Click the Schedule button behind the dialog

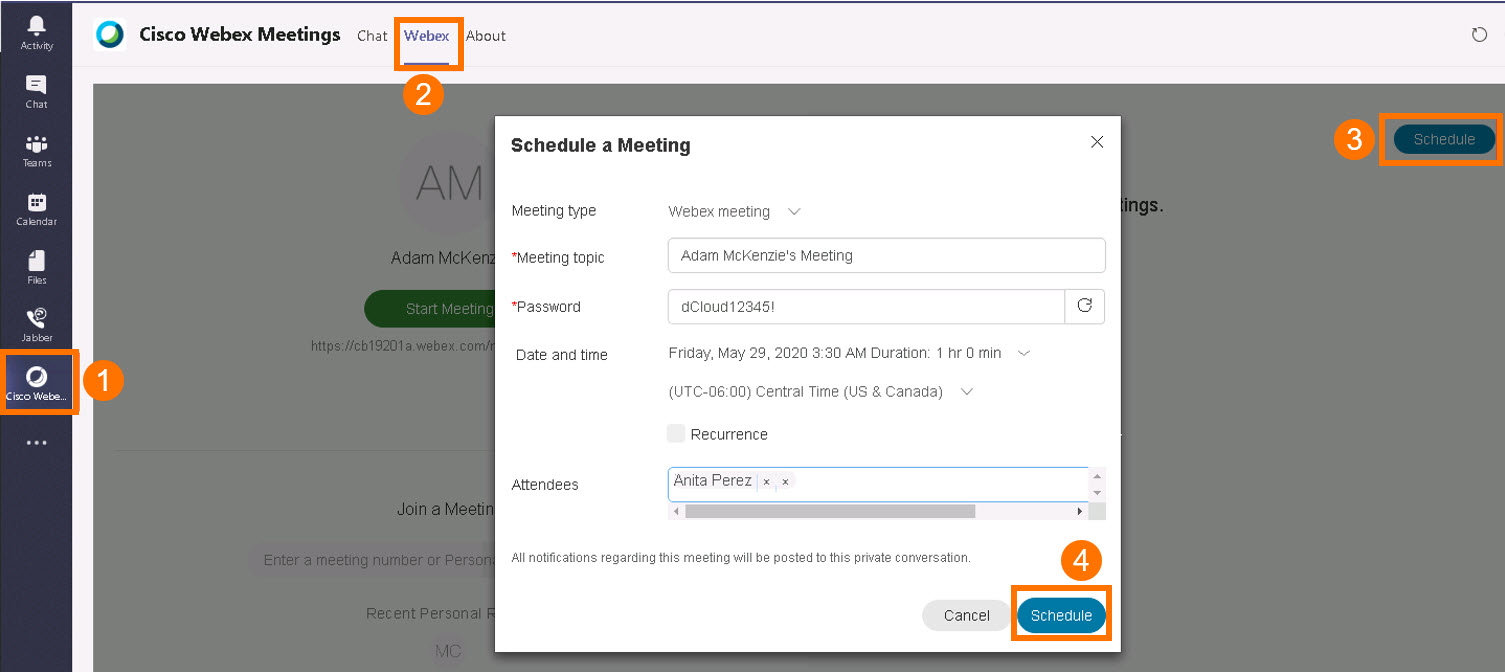point(1445,139)
